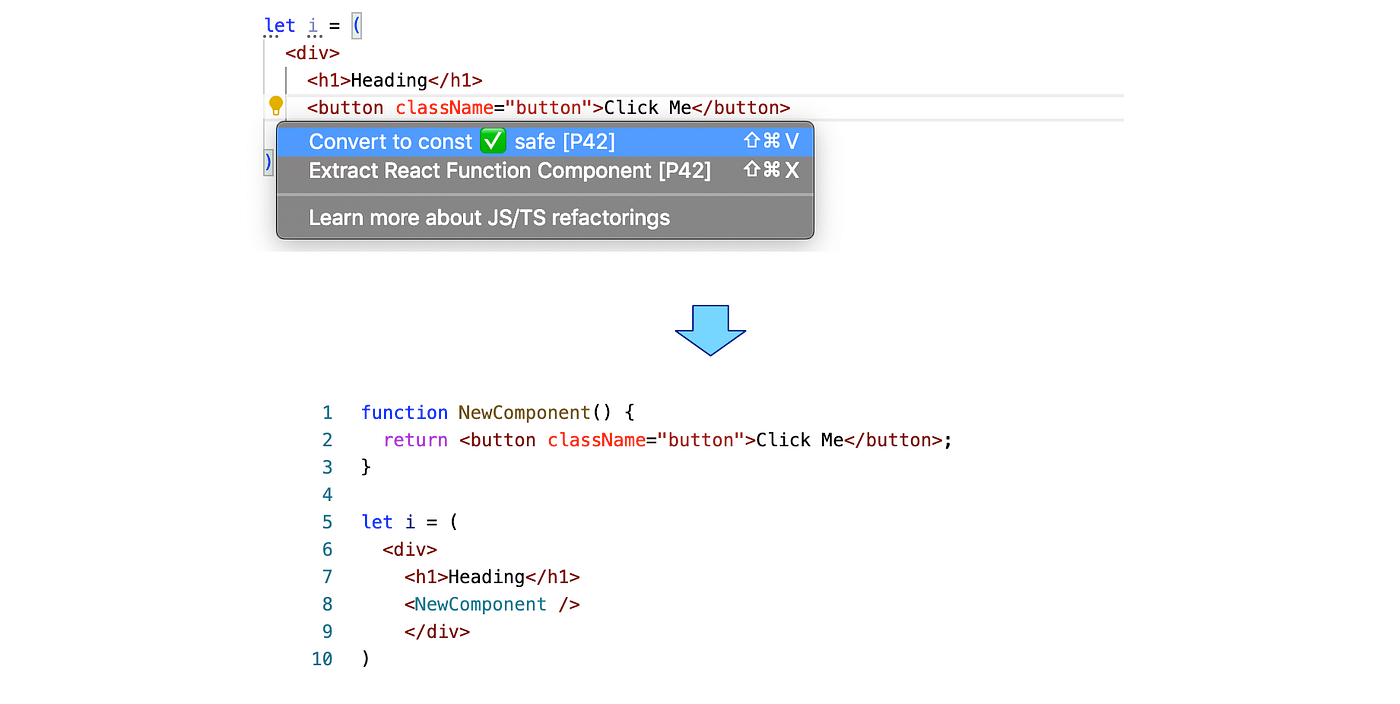This screenshot has height=704, width=1400.
Task: Click the yellow lightbulb quick-fix icon
Action: point(276,105)
